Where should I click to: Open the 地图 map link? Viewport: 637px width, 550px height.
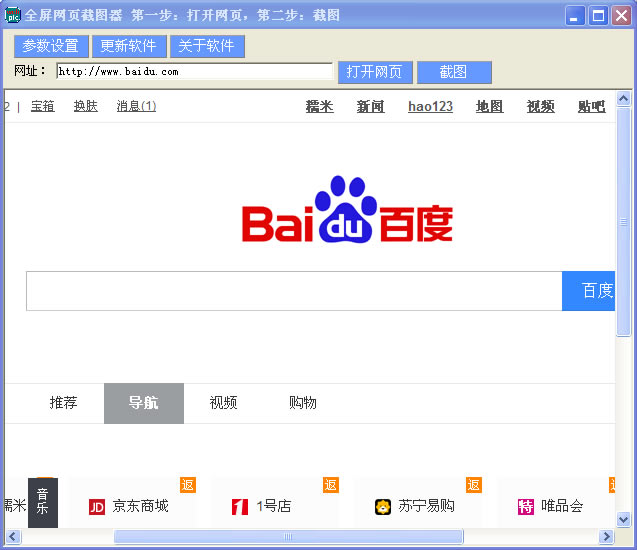pos(490,106)
